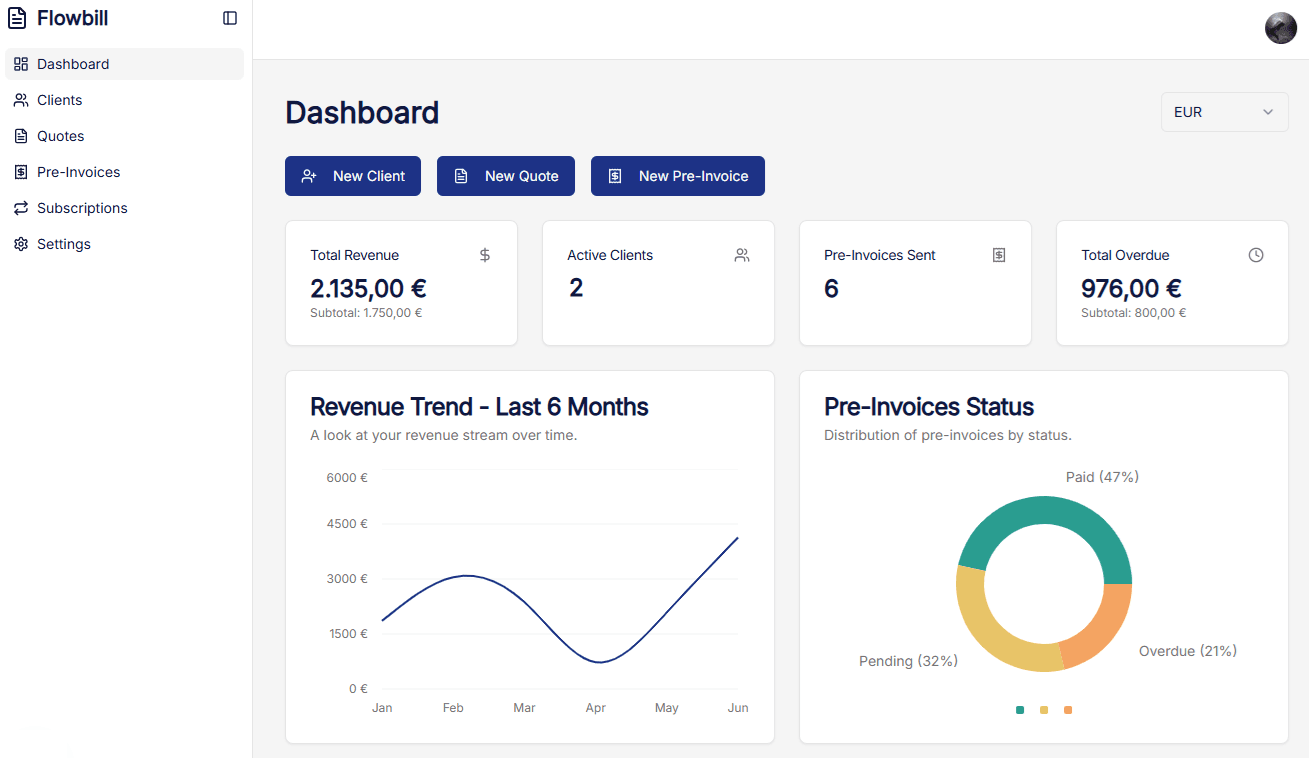Click the invoice icon on Pre-Invoices Sent card
The width and height of the screenshot is (1309, 758).
point(998,255)
